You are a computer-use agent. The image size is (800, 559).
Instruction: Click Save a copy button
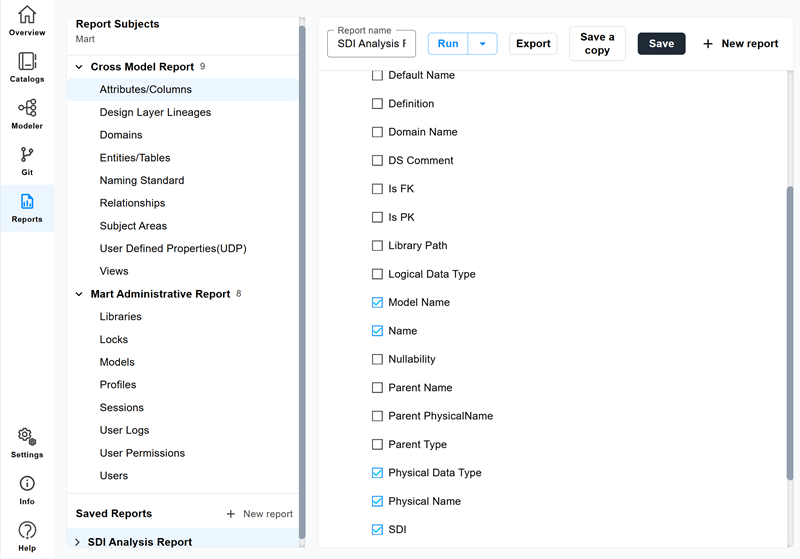(597, 44)
